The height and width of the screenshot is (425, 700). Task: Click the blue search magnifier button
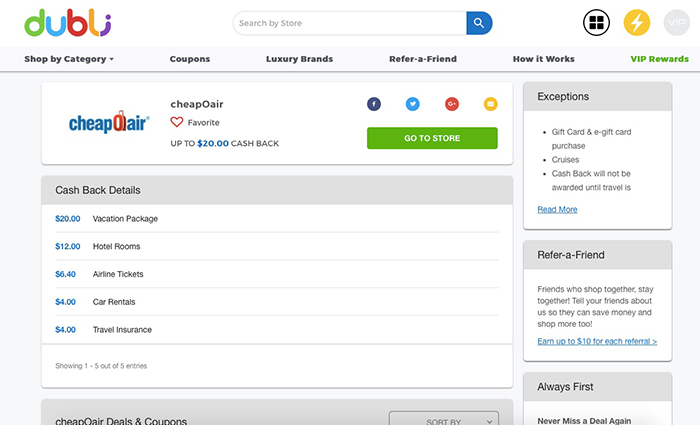479,23
